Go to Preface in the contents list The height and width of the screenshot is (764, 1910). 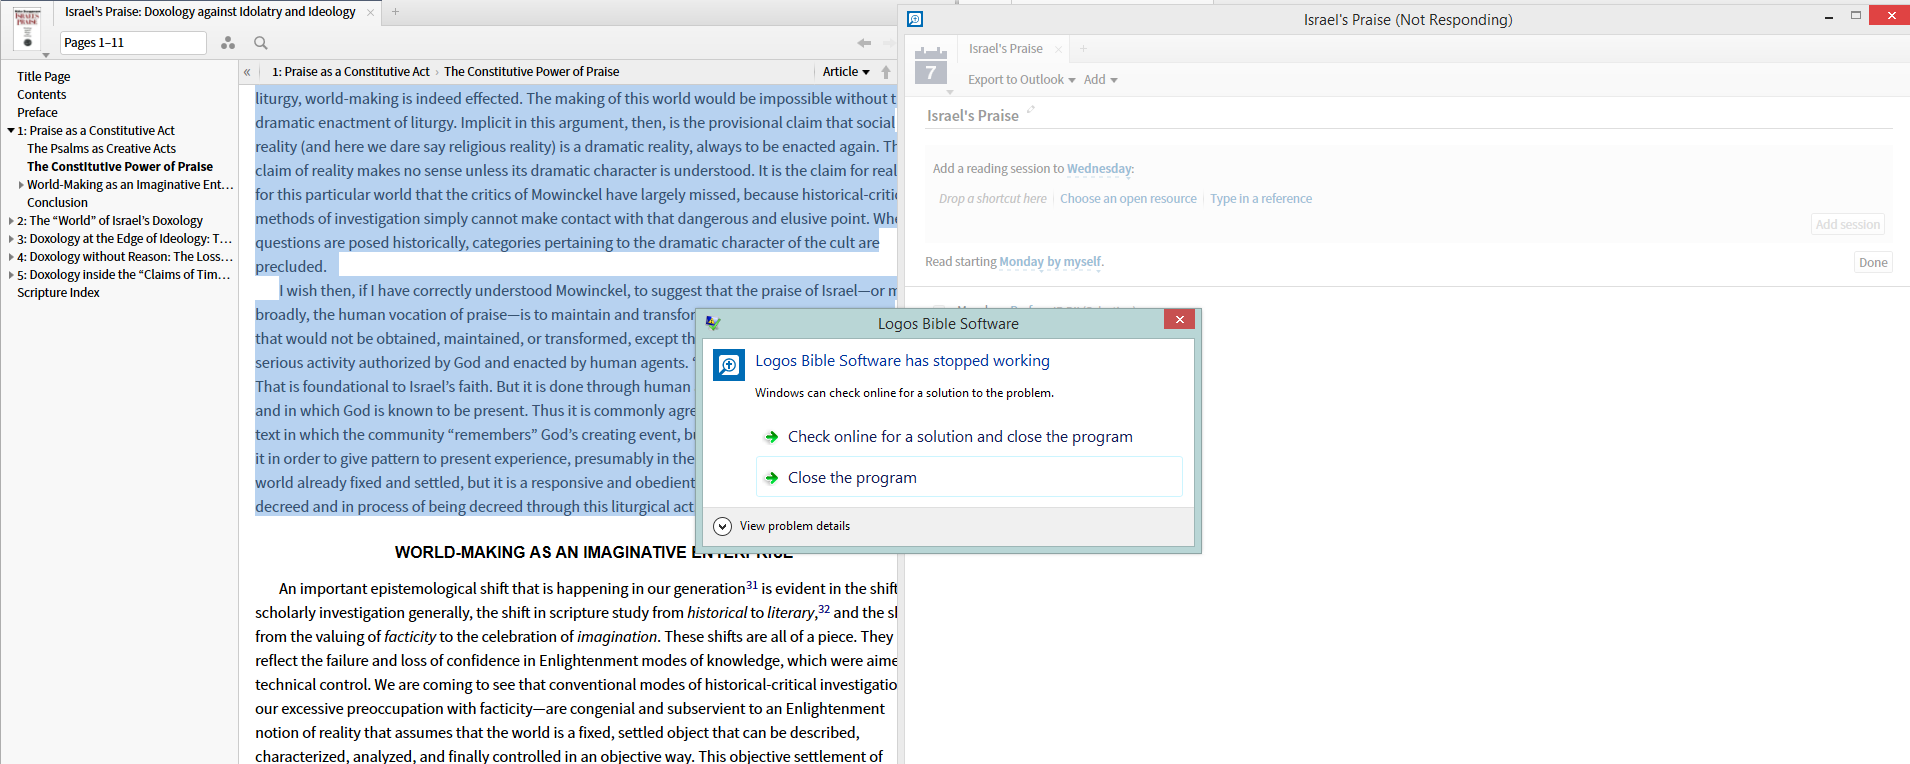[37, 113]
